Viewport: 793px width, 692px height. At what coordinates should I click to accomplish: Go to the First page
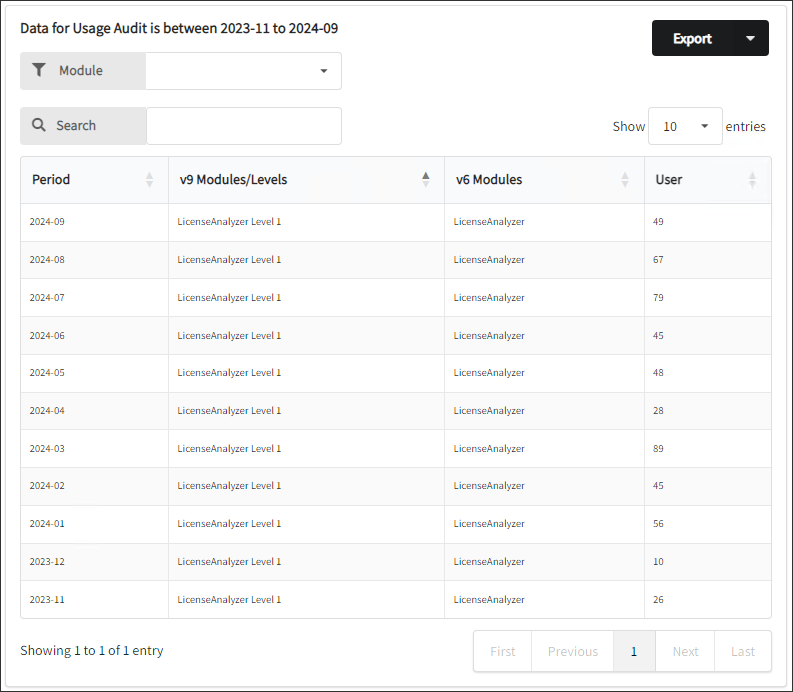503,651
